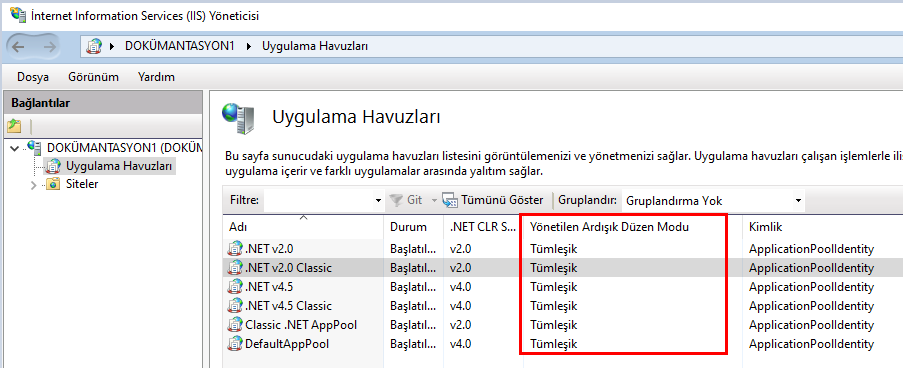The width and height of the screenshot is (903, 368).
Task: Click the server icon in address bar
Action: pos(94,47)
